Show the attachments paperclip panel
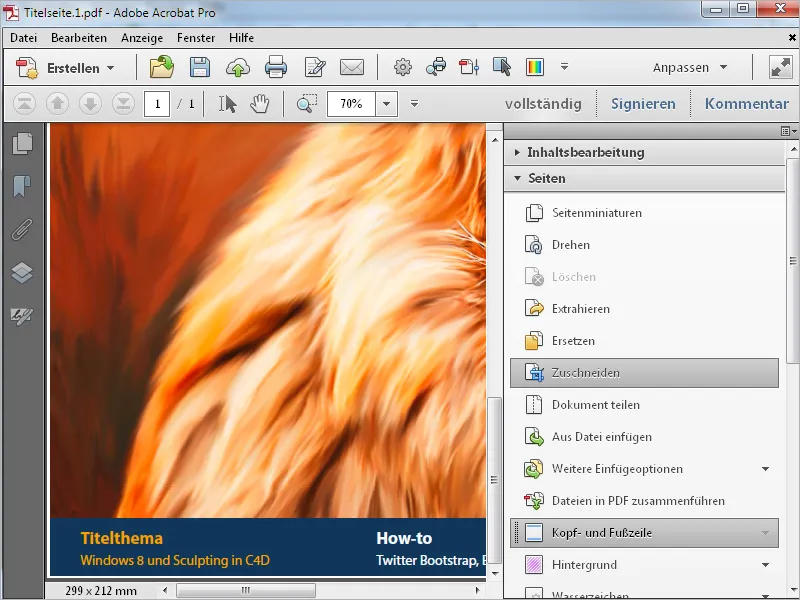 click(x=22, y=230)
